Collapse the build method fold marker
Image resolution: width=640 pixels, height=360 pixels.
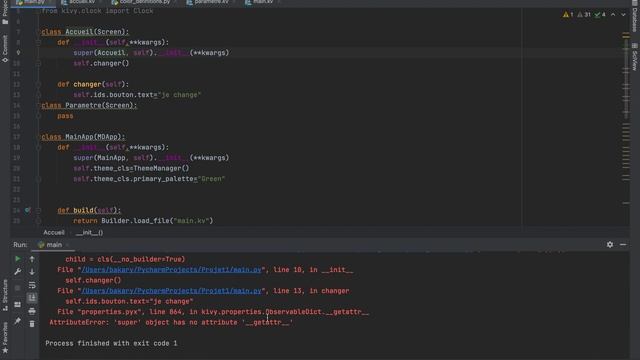click(x=38, y=211)
